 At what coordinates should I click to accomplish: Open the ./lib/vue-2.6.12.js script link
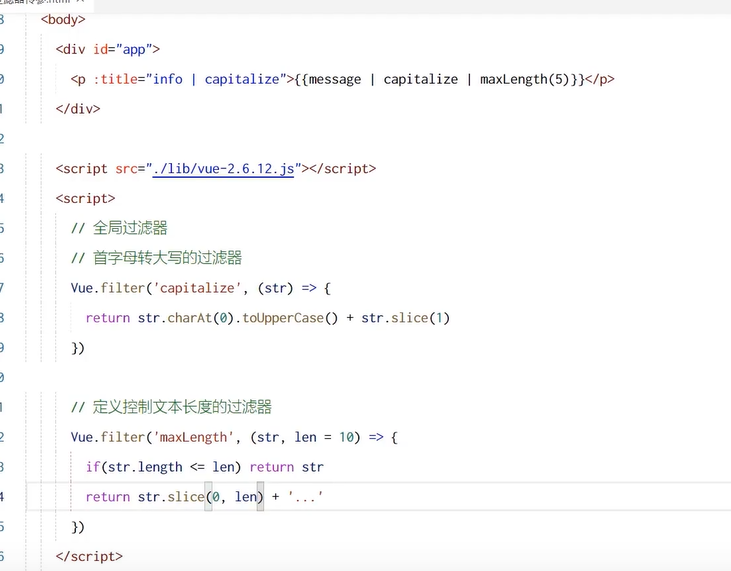(223, 169)
